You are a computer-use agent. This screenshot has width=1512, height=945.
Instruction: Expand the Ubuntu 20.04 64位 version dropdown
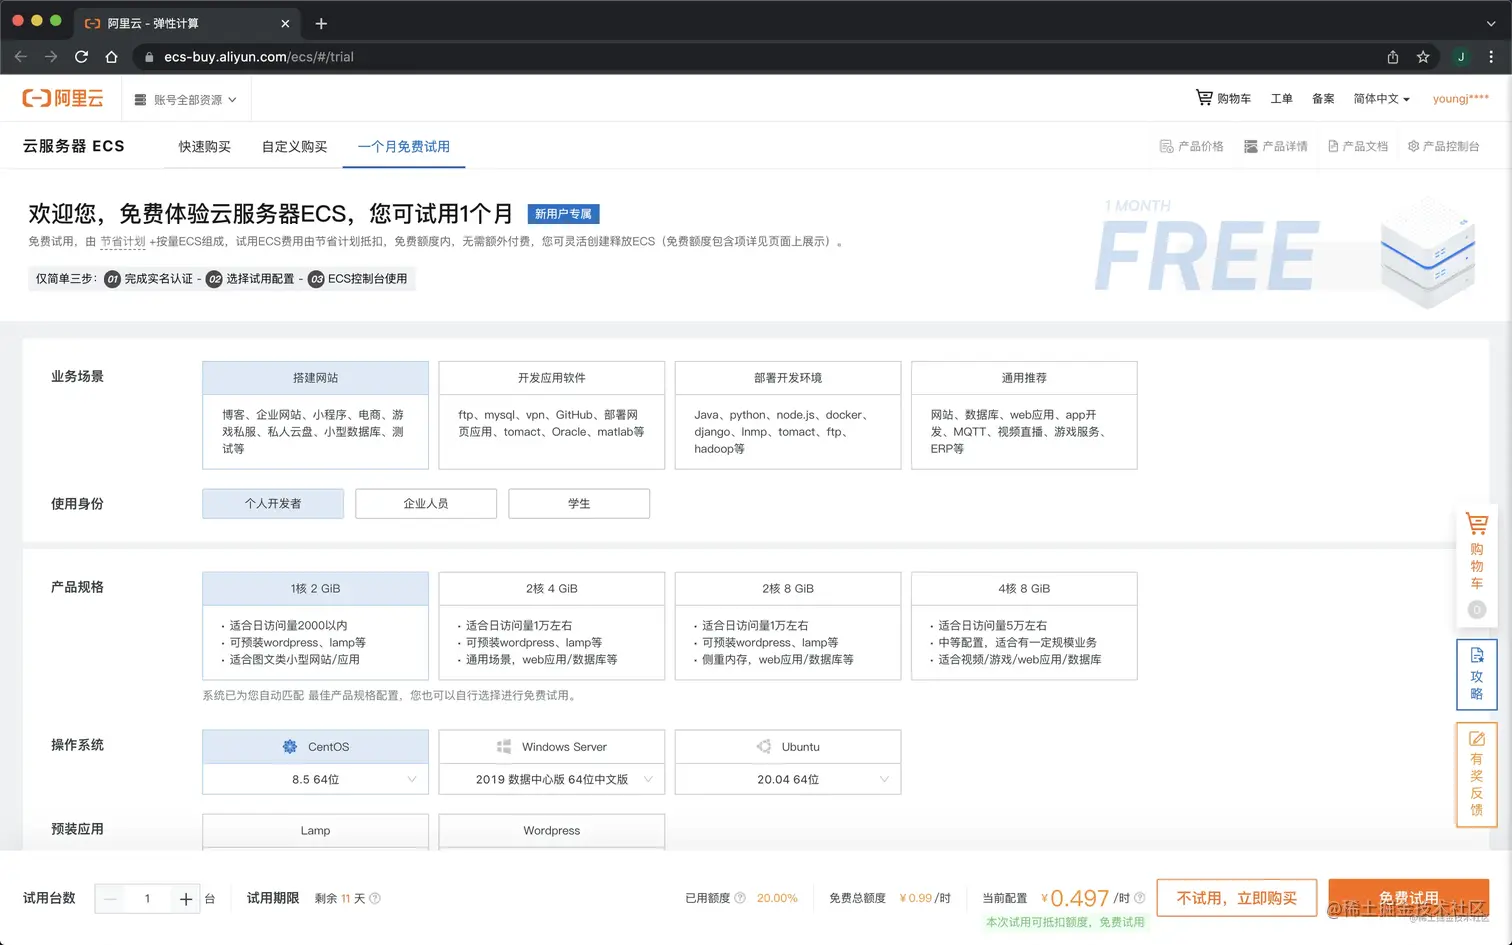pos(788,779)
